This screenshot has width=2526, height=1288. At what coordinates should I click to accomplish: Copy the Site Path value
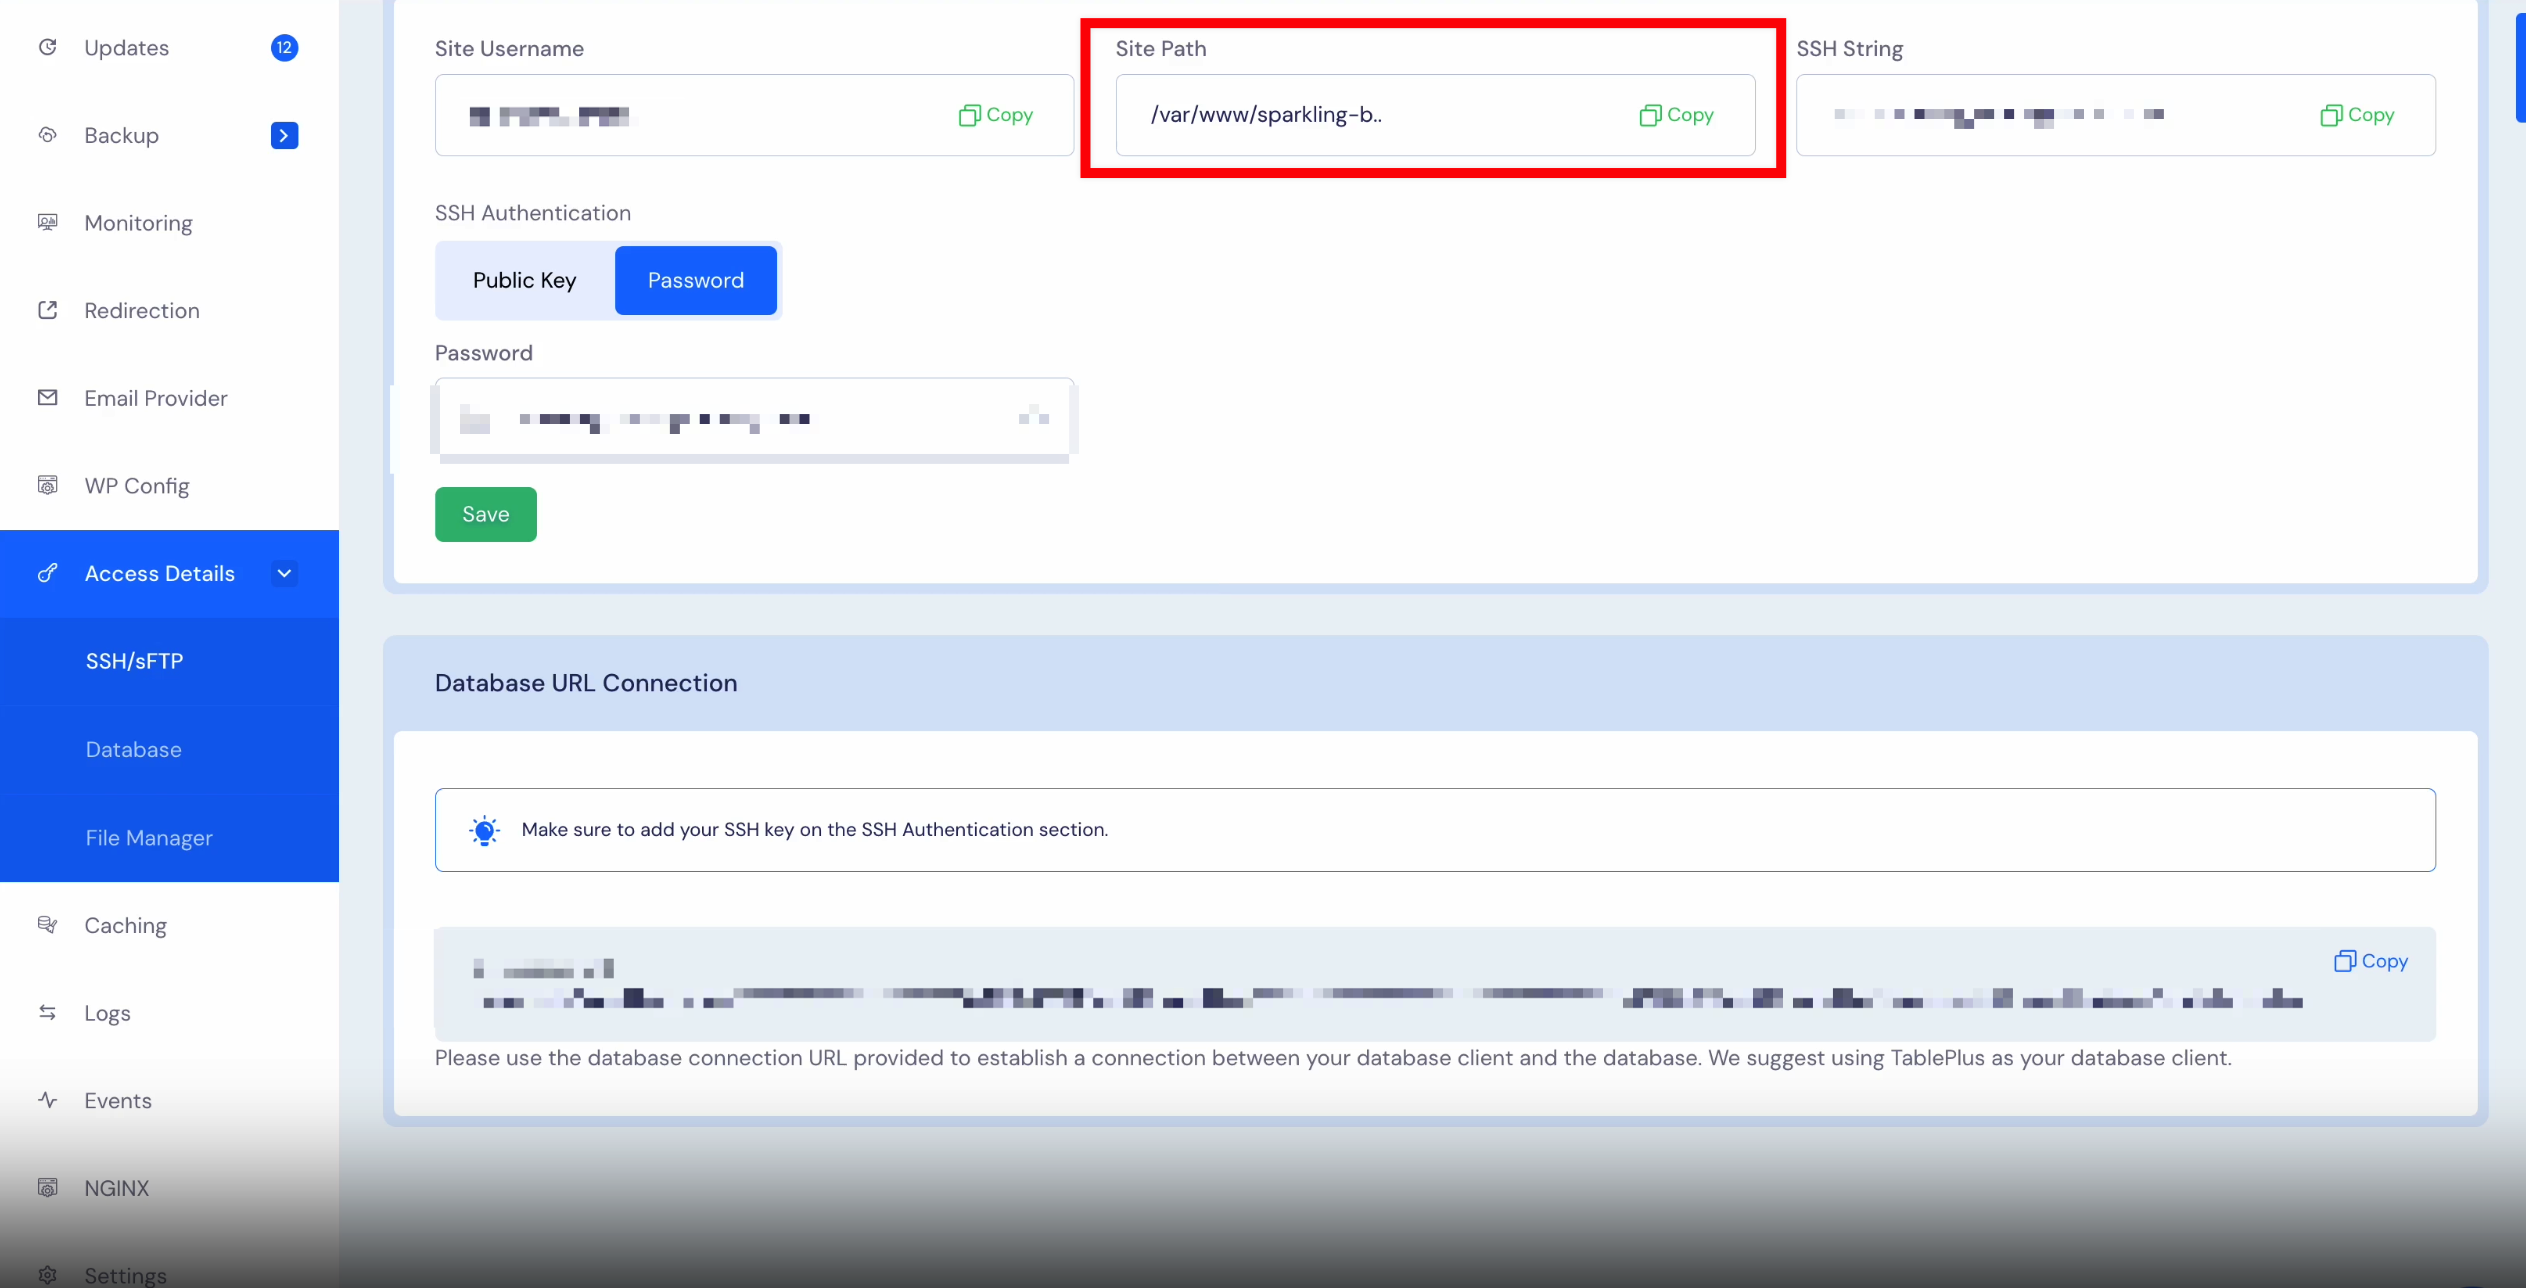pos(1677,115)
